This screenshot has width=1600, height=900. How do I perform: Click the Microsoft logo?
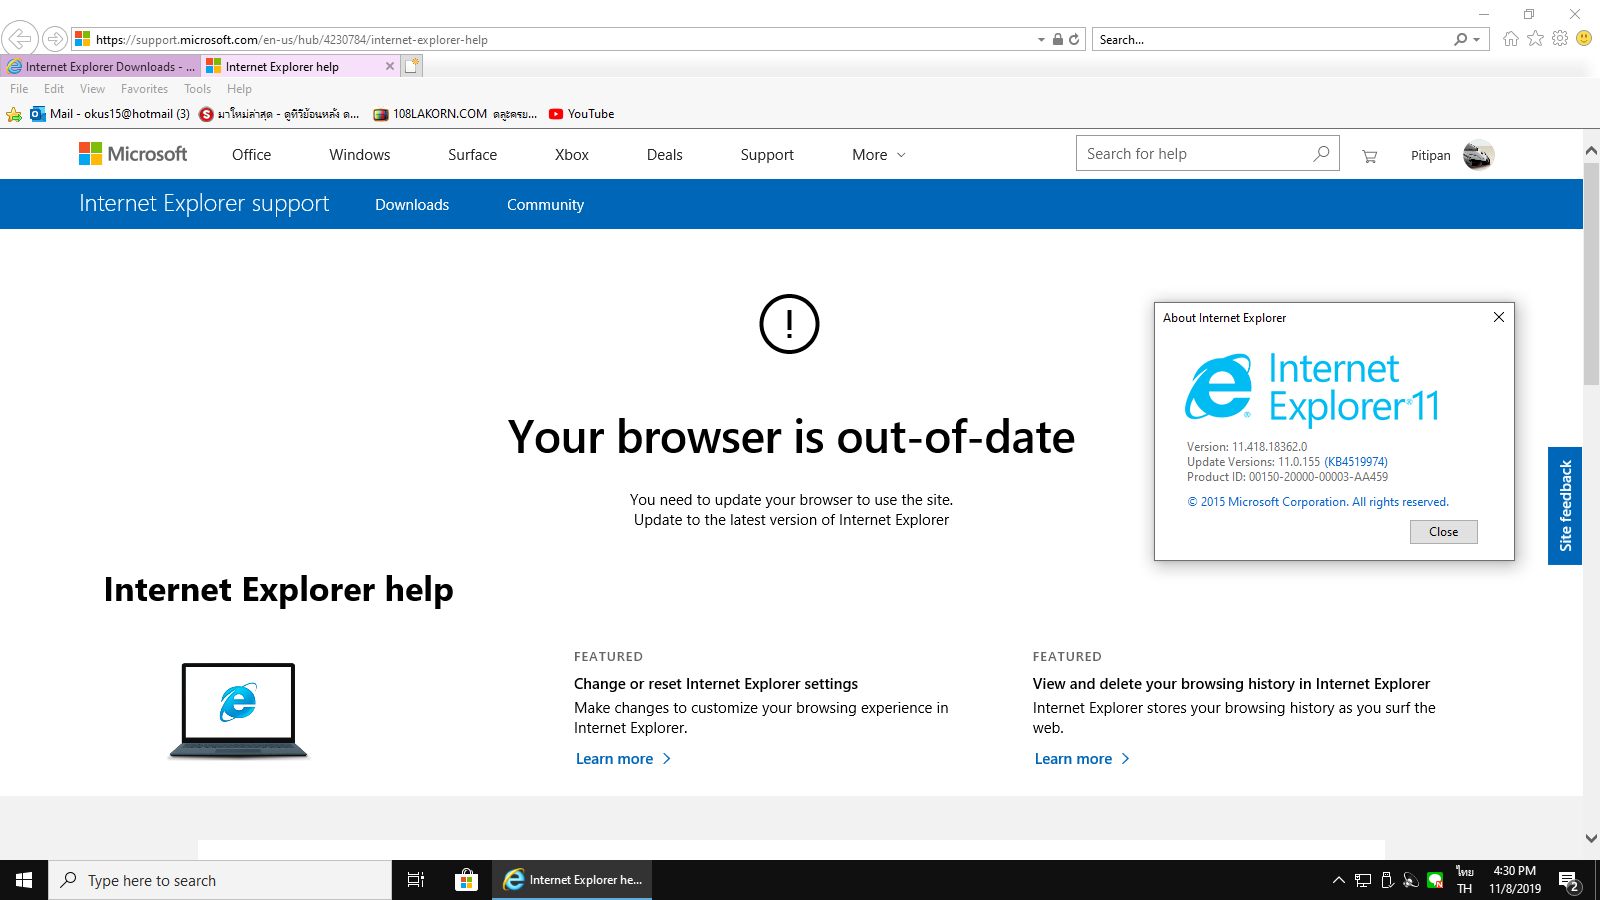coord(133,154)
